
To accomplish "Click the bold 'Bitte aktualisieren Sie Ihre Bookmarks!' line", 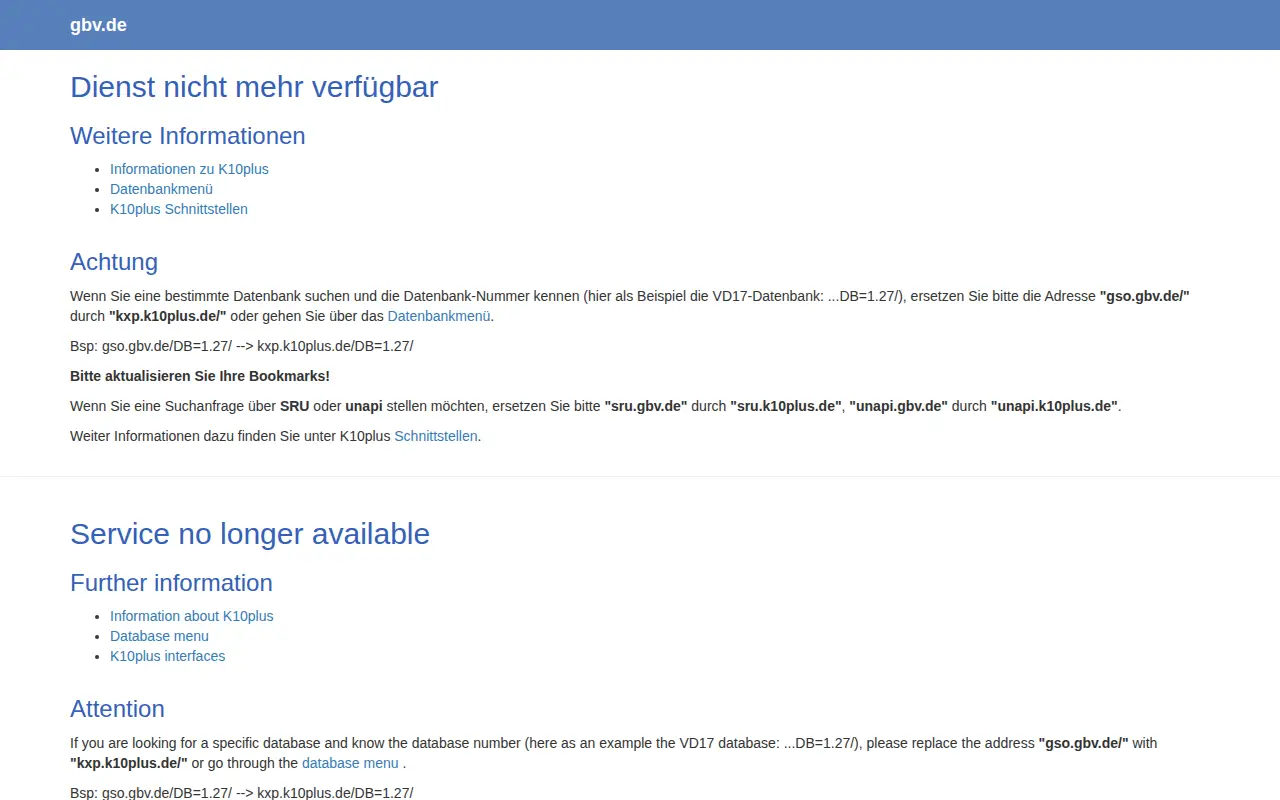I will (200, 376).
